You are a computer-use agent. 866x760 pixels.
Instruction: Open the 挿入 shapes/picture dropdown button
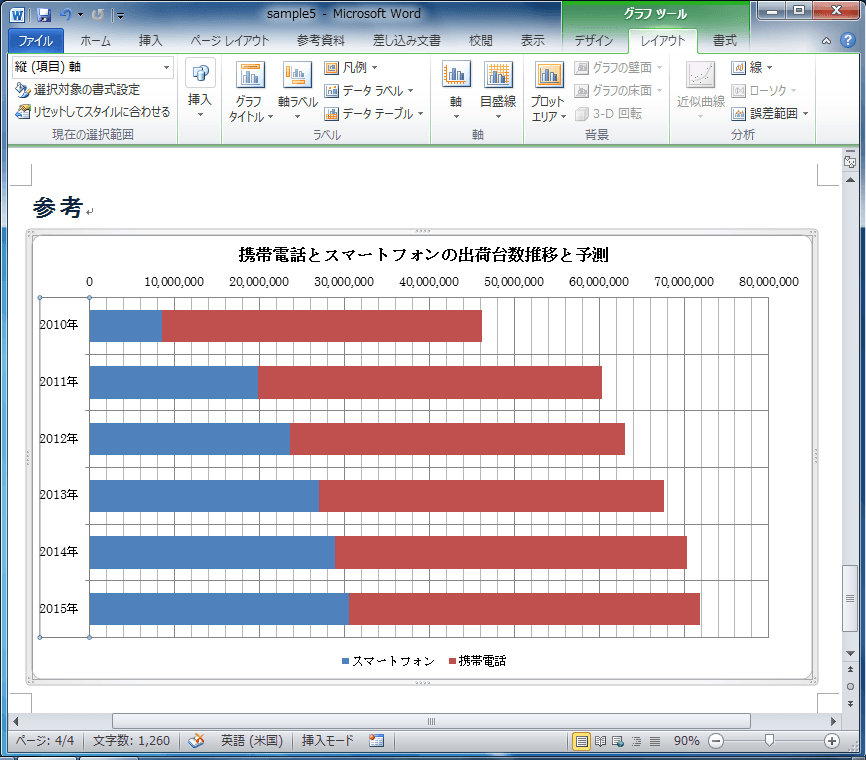[200, 89]
